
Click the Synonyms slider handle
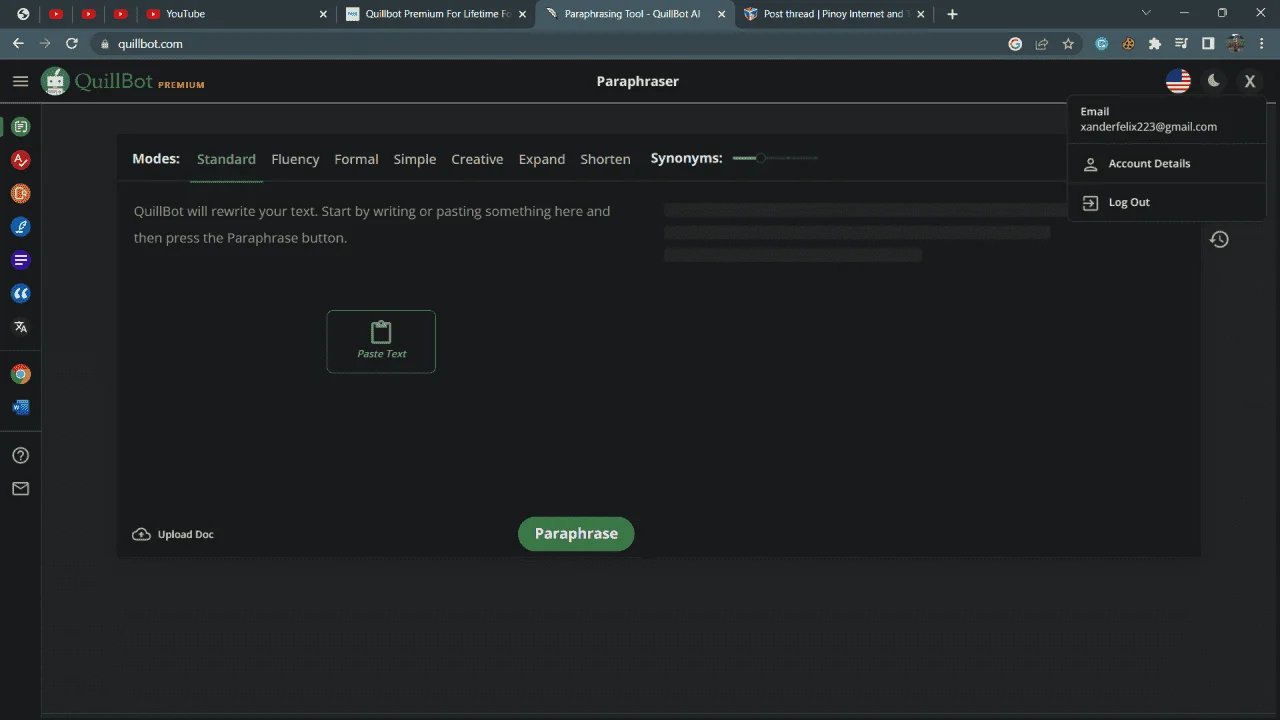[x=760, y=158]
